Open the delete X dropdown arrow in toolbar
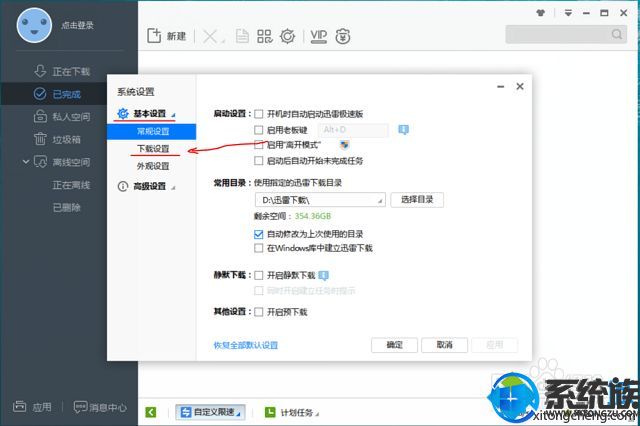This screenshot has height=426, width=640. pyautogui.click(x=223, y=41)
